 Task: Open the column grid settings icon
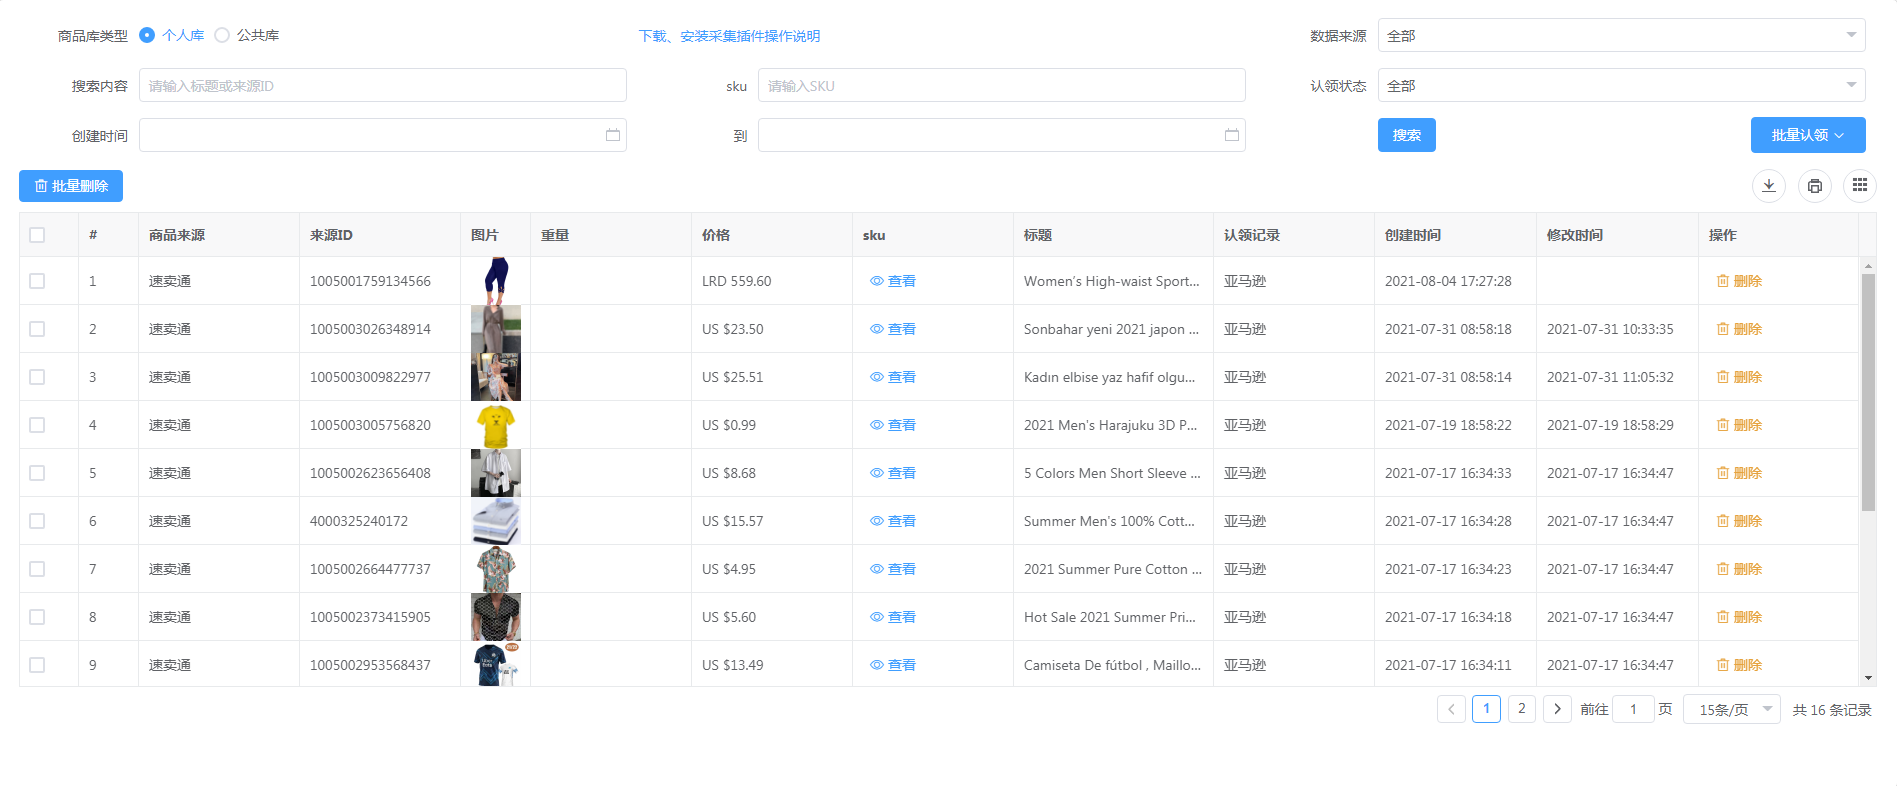coord(1859,186)
